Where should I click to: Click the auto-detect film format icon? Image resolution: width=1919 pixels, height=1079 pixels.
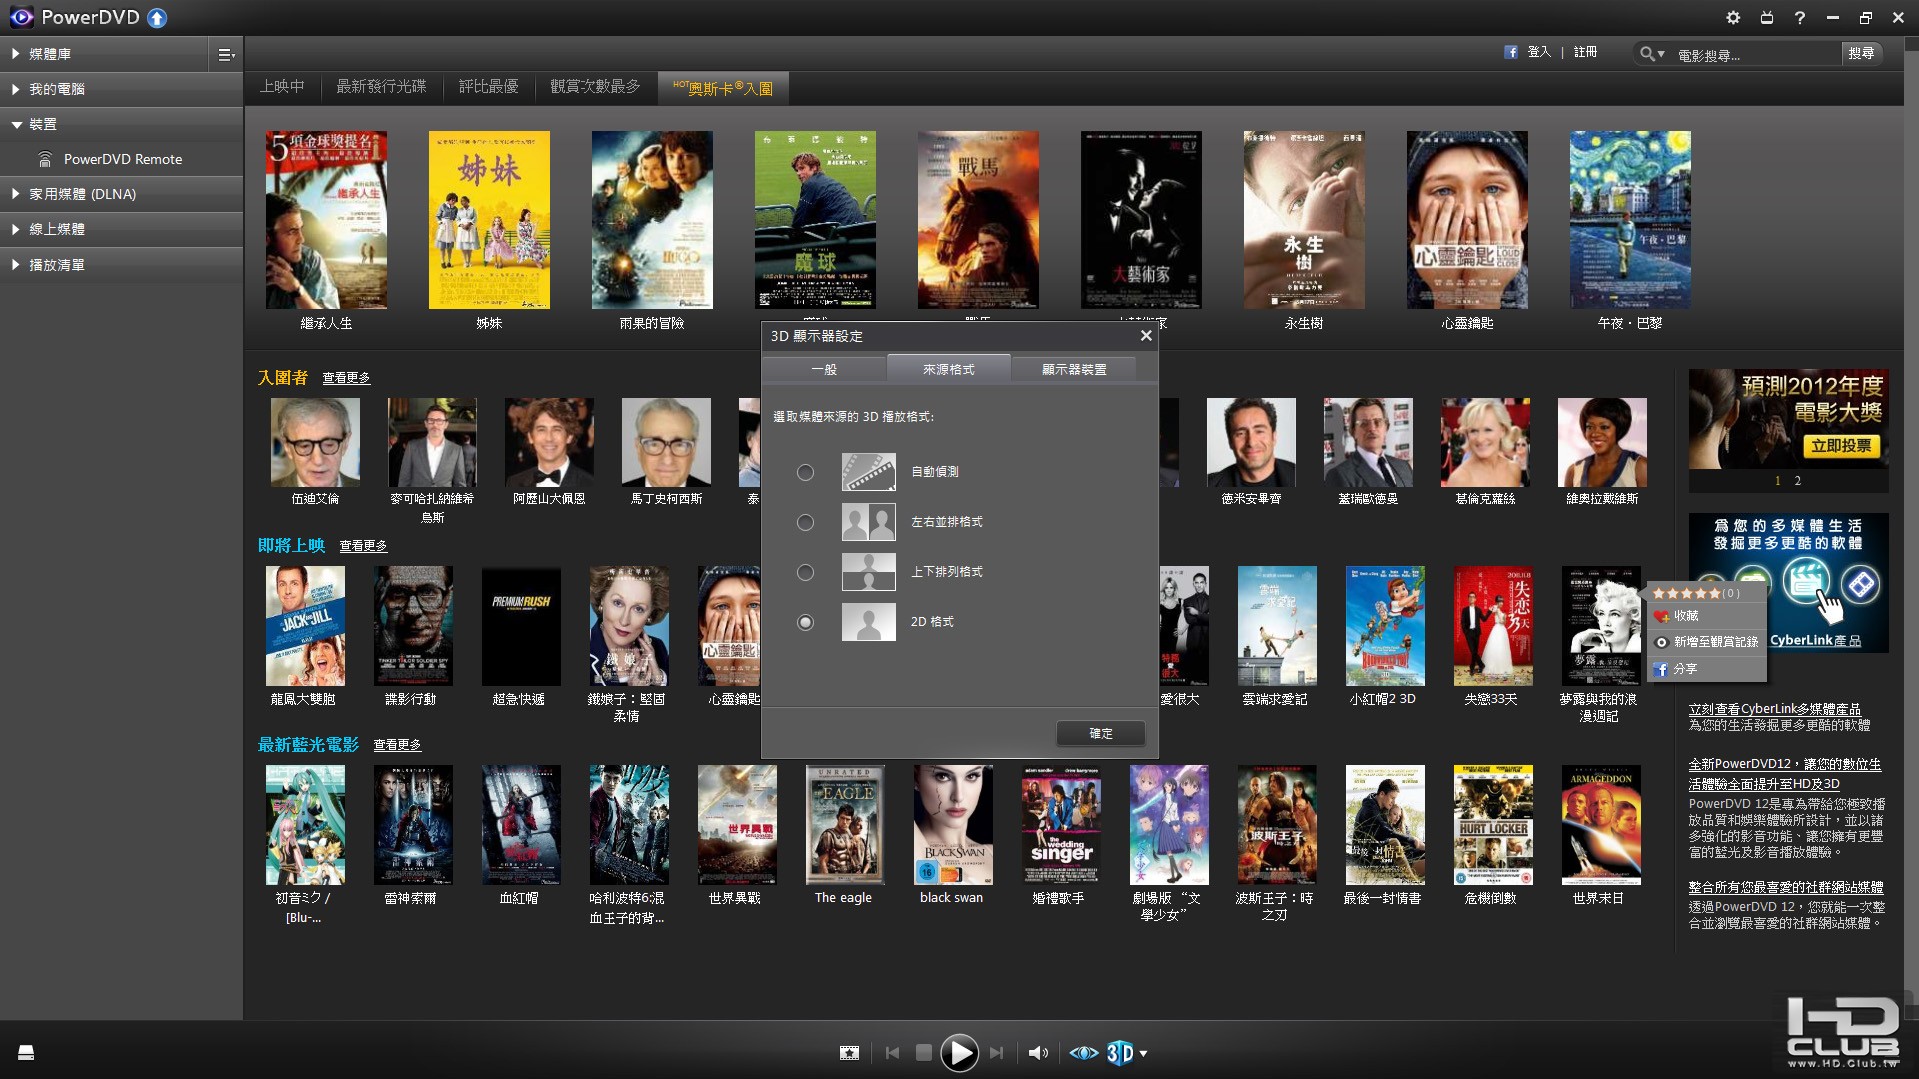(x=868, y=472)
